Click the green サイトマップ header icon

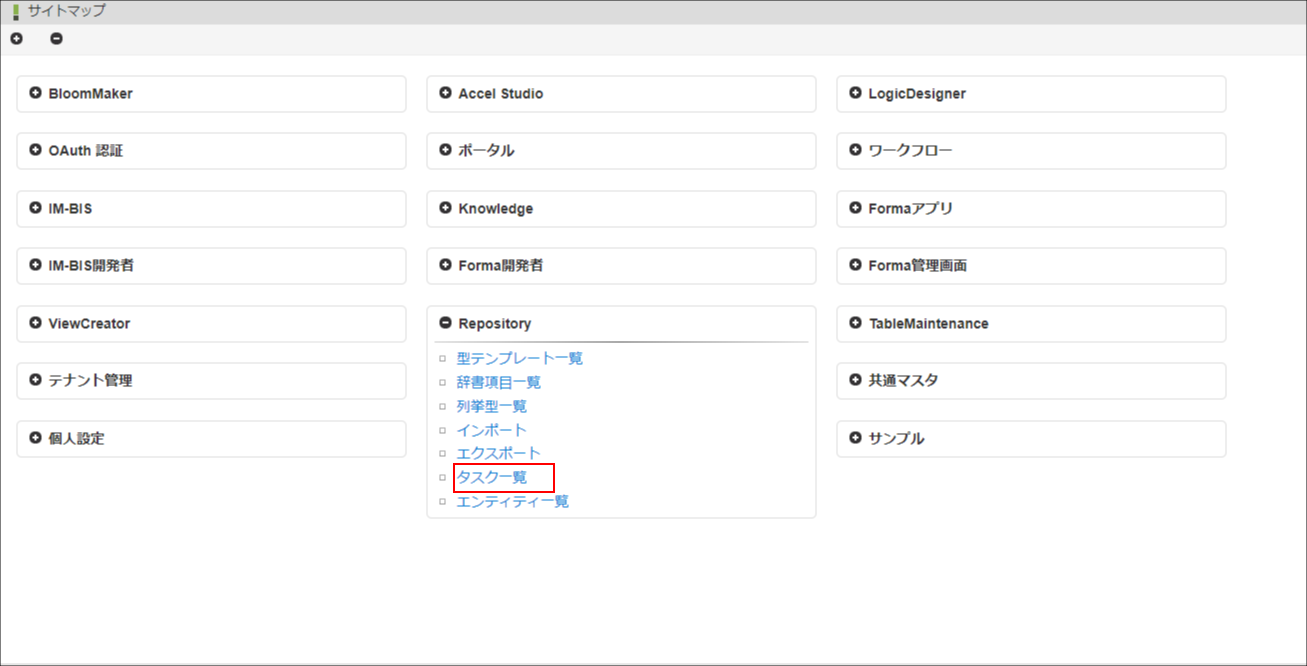point(16,10)
